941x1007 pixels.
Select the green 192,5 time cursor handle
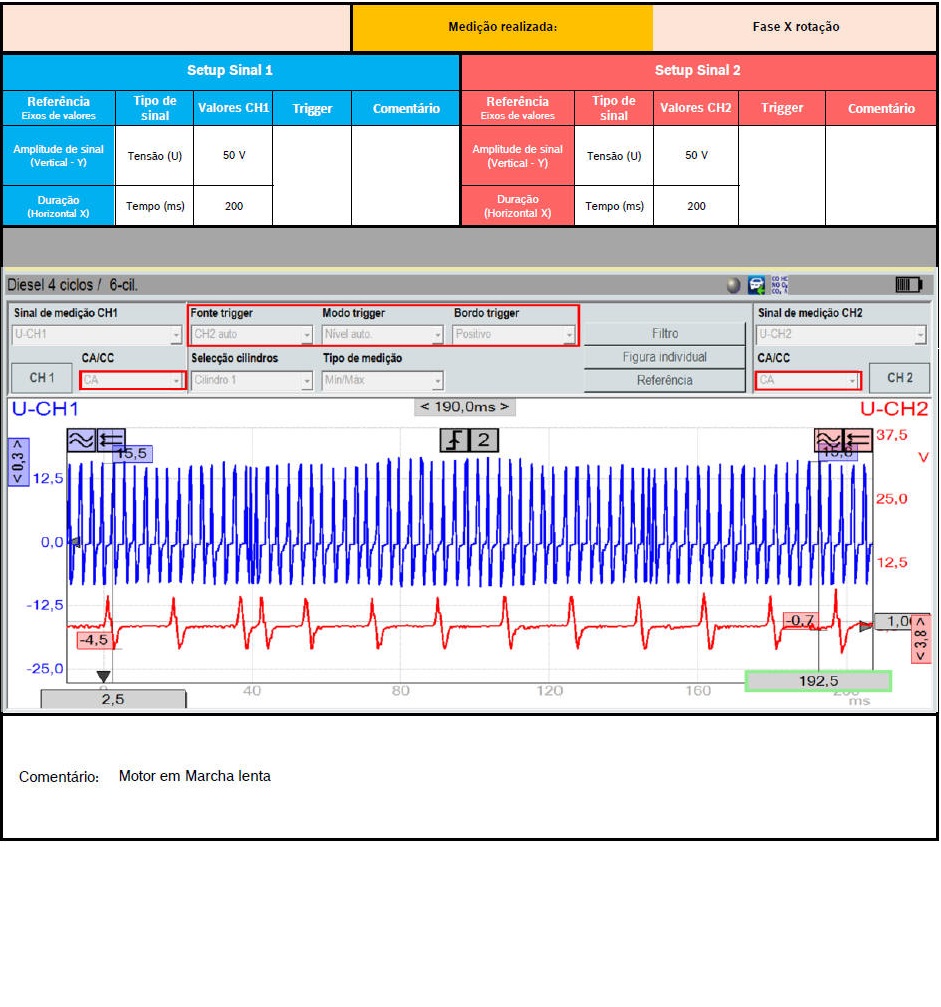click(x=818, y=681)
